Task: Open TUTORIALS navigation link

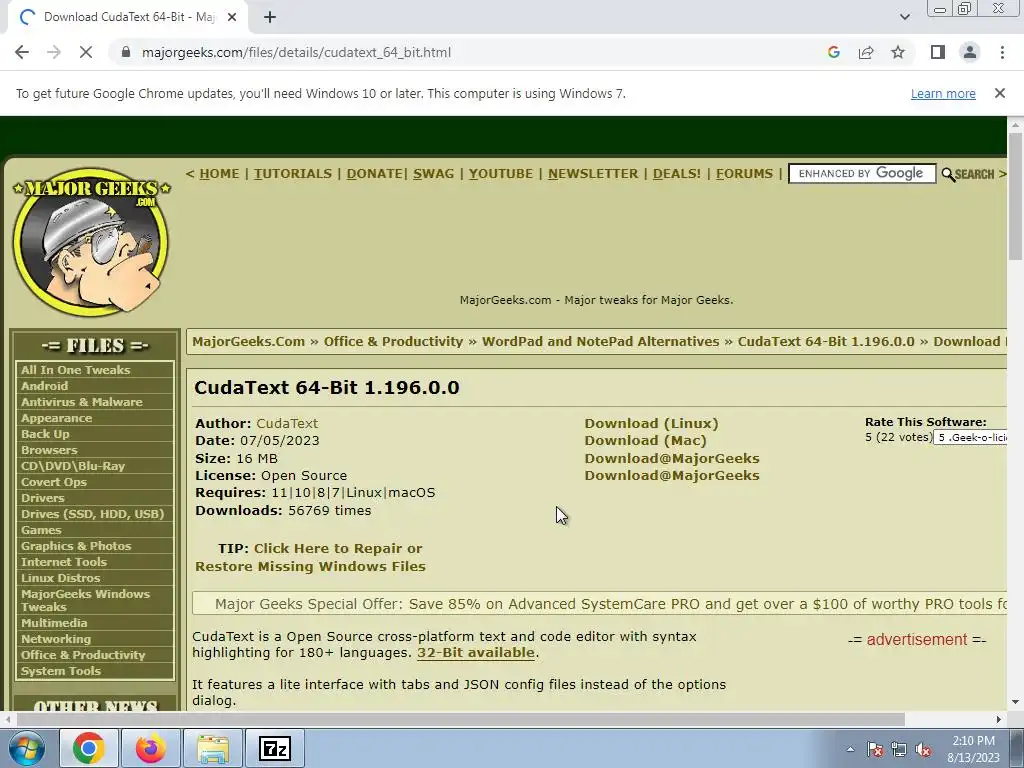Action: pyautogui.click(x=293, y=174)
